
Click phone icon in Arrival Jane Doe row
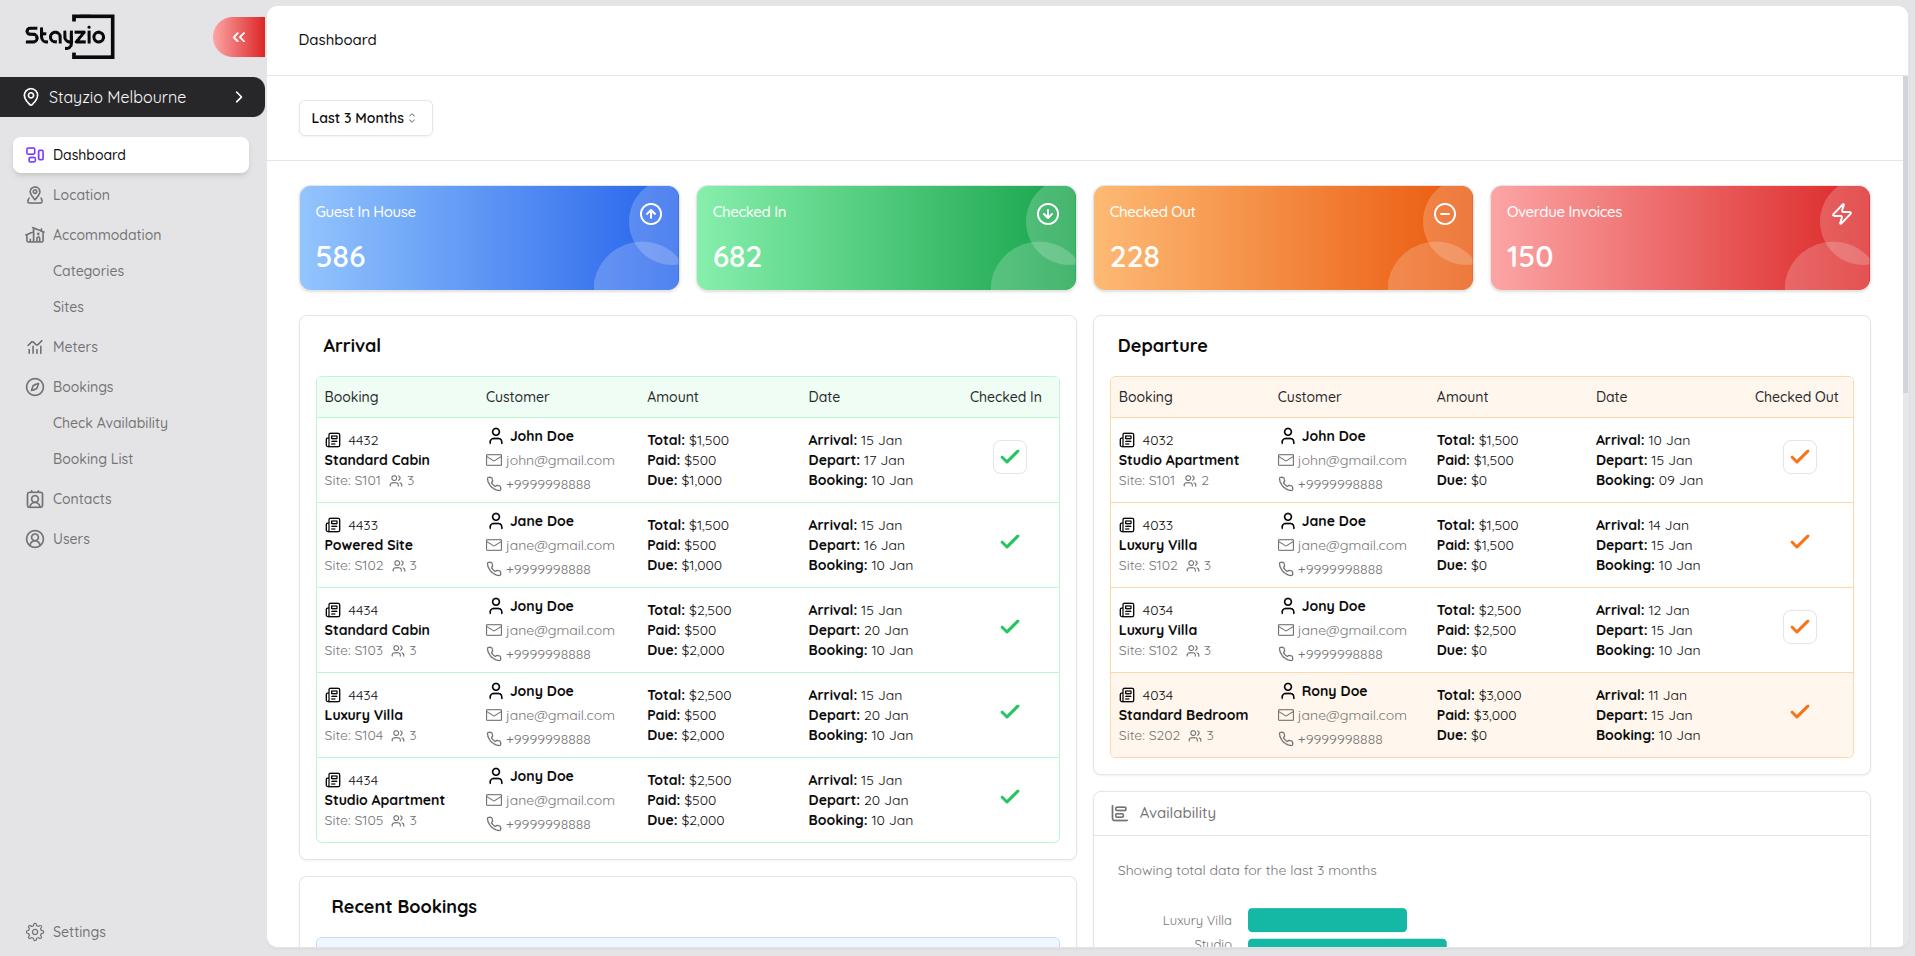[494, 569]
